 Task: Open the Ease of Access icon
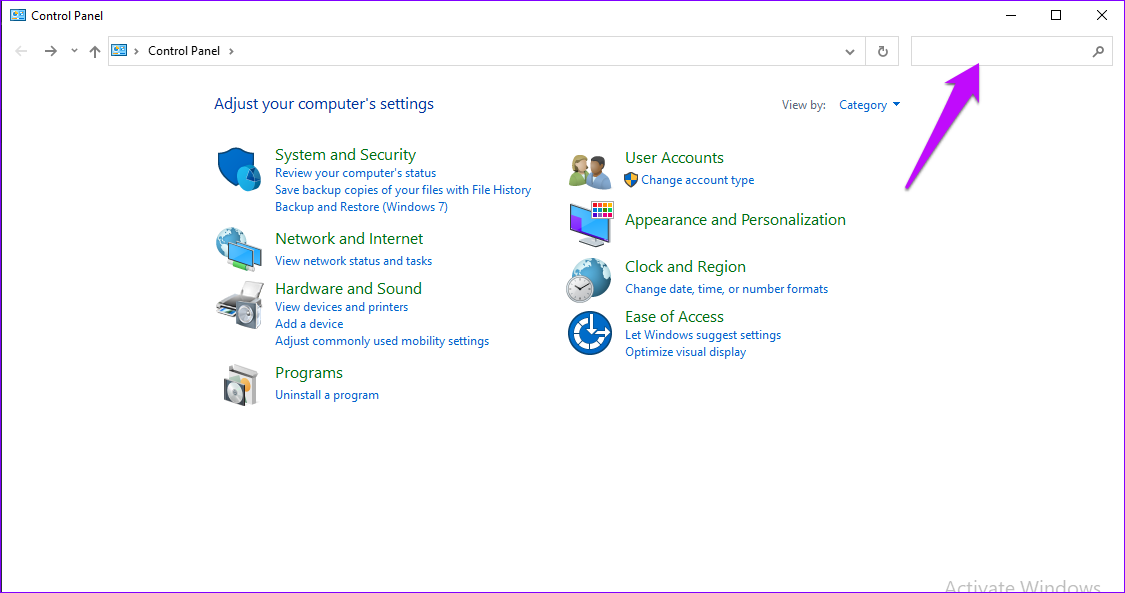click(x=590, y=333)
